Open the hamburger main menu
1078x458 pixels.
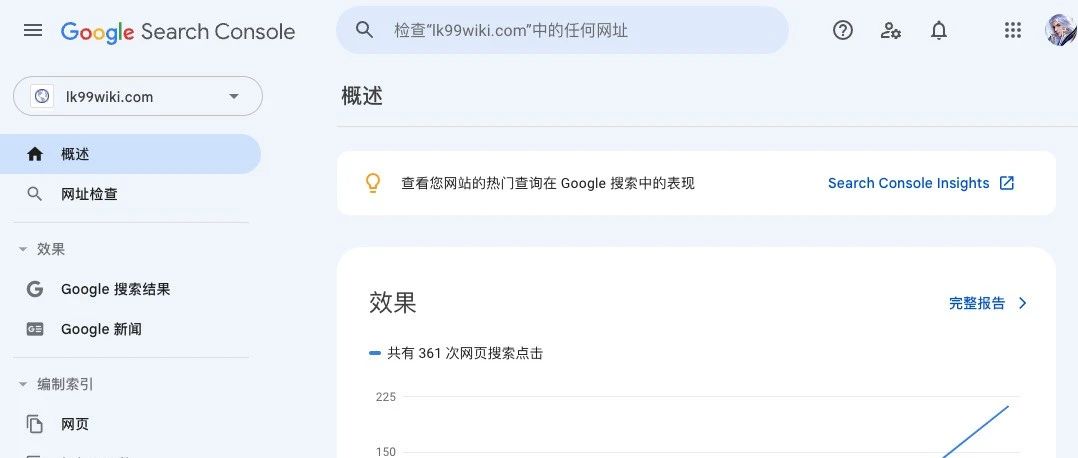click(33, 31)
